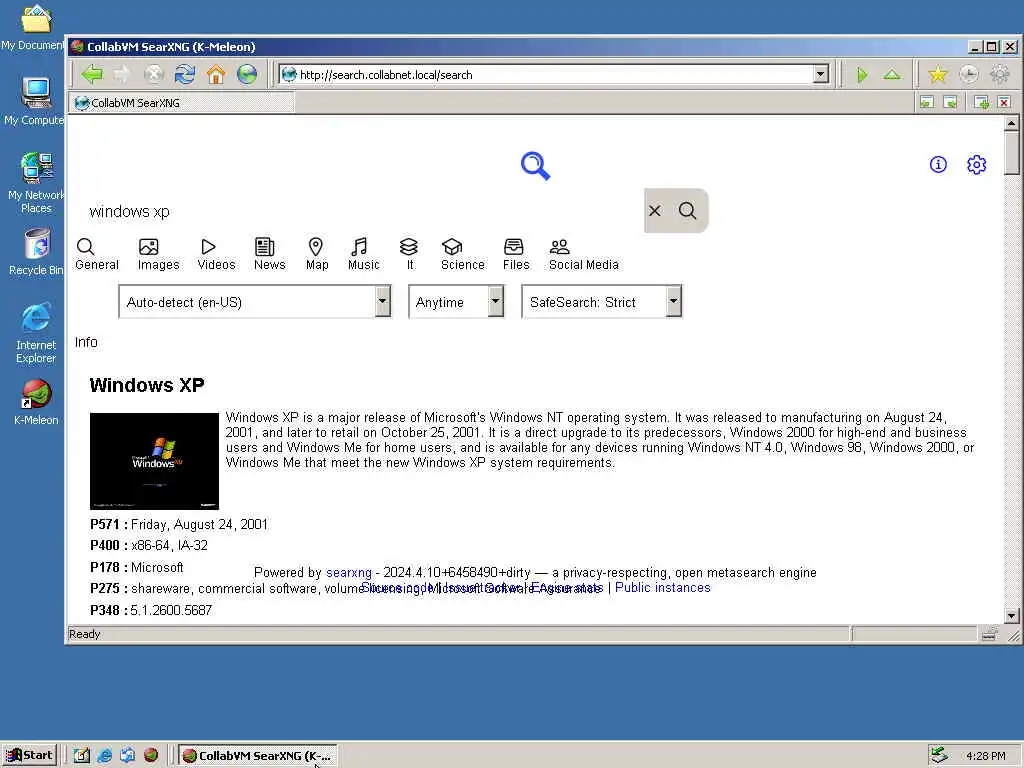The image size is (1024, 768).
Task: Go to the Home page icon
Action: tap(216, 74)
